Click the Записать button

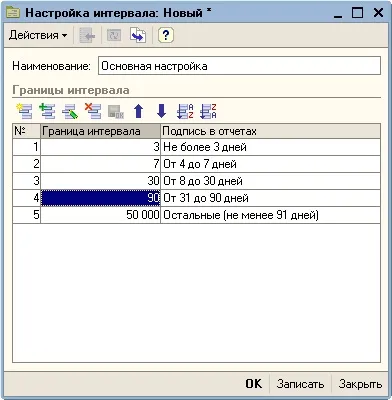[300, 384]
